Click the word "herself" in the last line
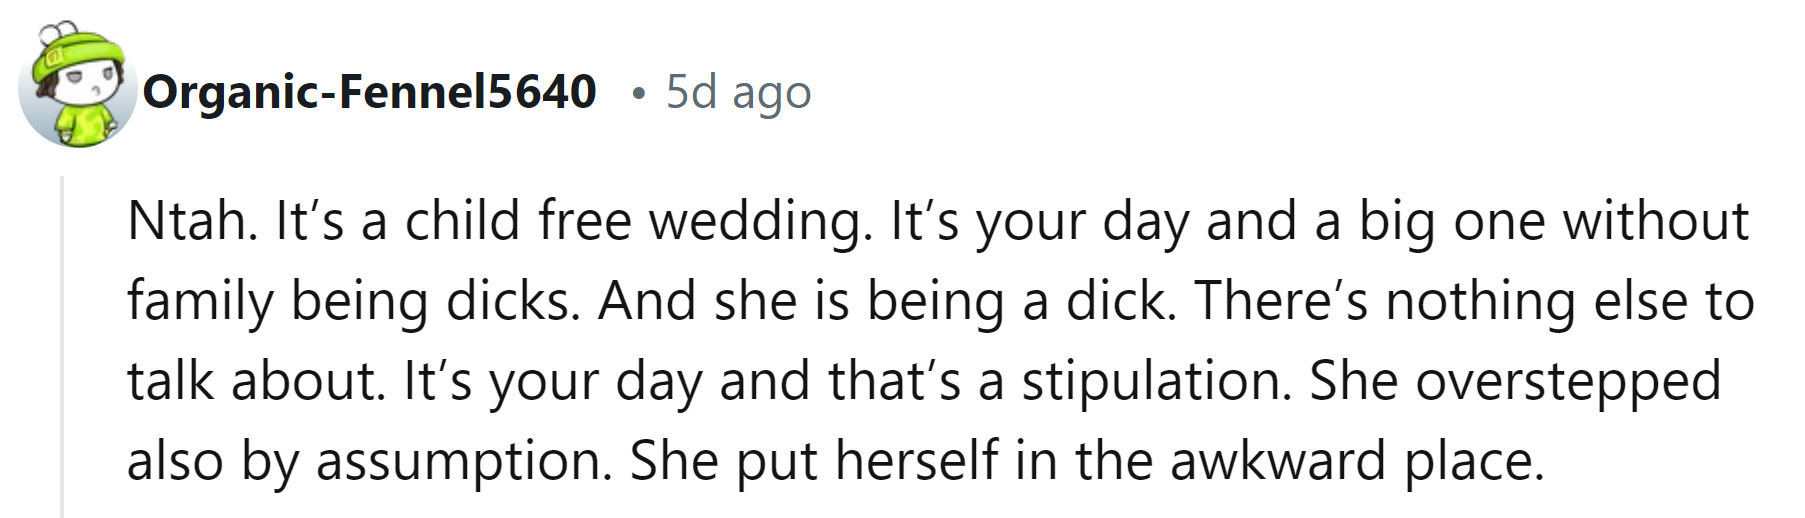 point(916,461)
